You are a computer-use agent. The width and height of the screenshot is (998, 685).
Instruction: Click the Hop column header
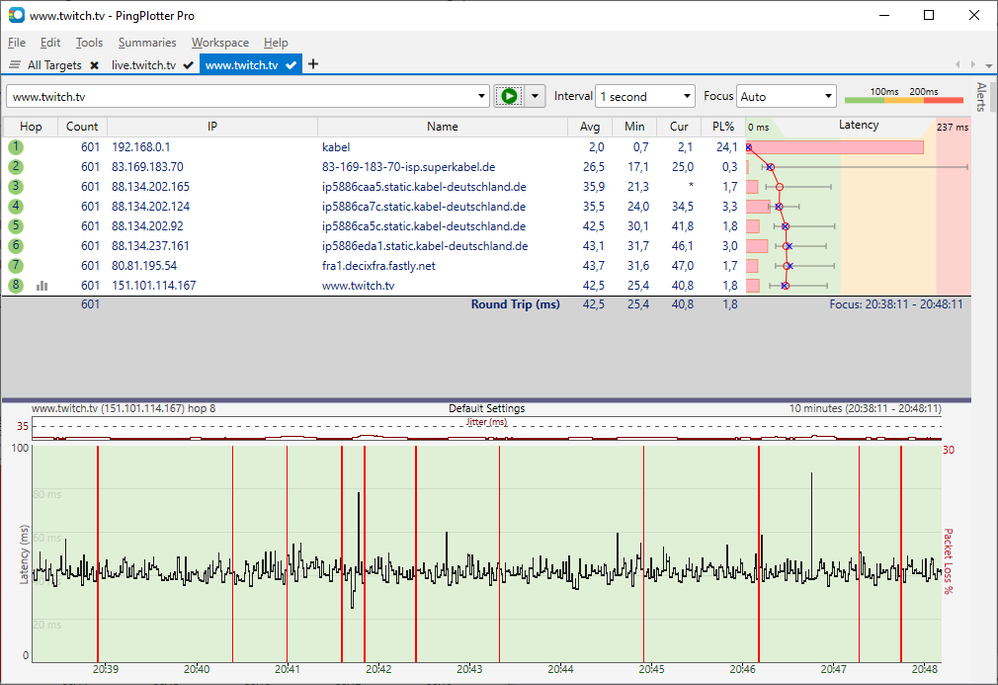[x=31, y=127]
